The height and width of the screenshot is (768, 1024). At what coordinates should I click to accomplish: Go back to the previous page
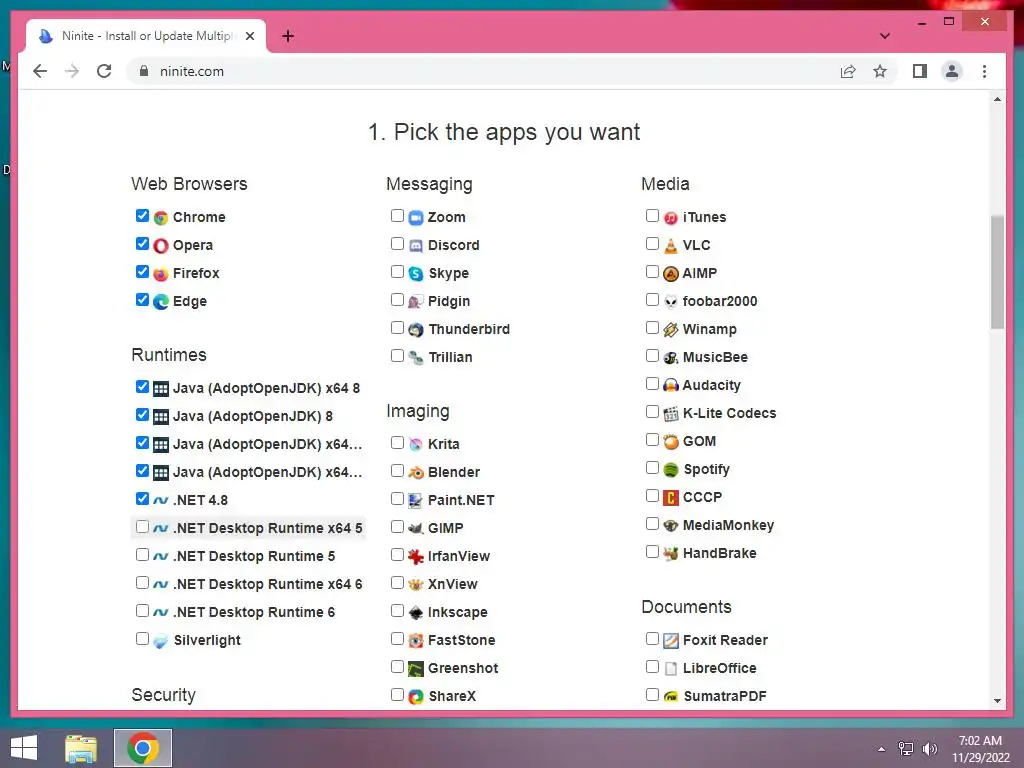pos(40,71)
